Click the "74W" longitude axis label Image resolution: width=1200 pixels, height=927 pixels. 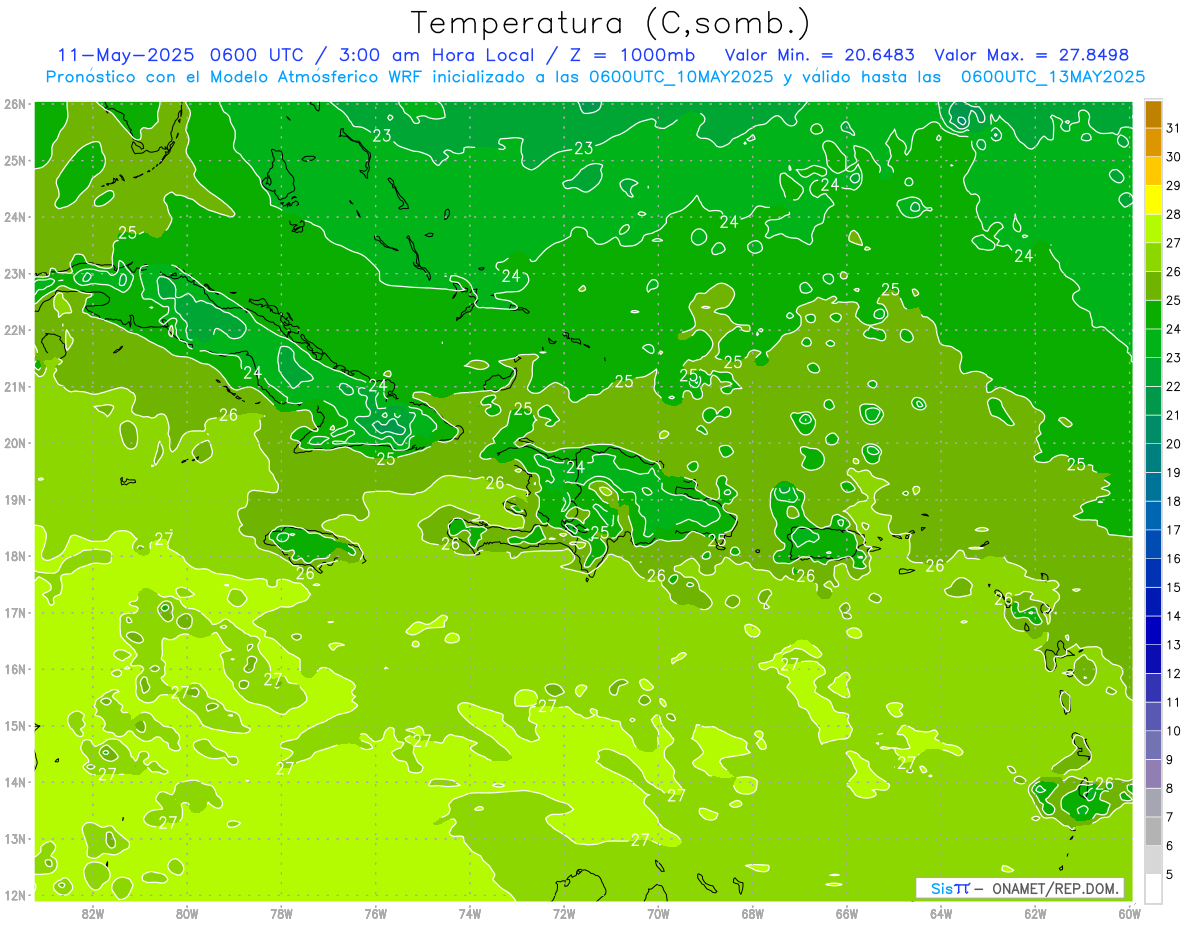(x=470, y=913)
